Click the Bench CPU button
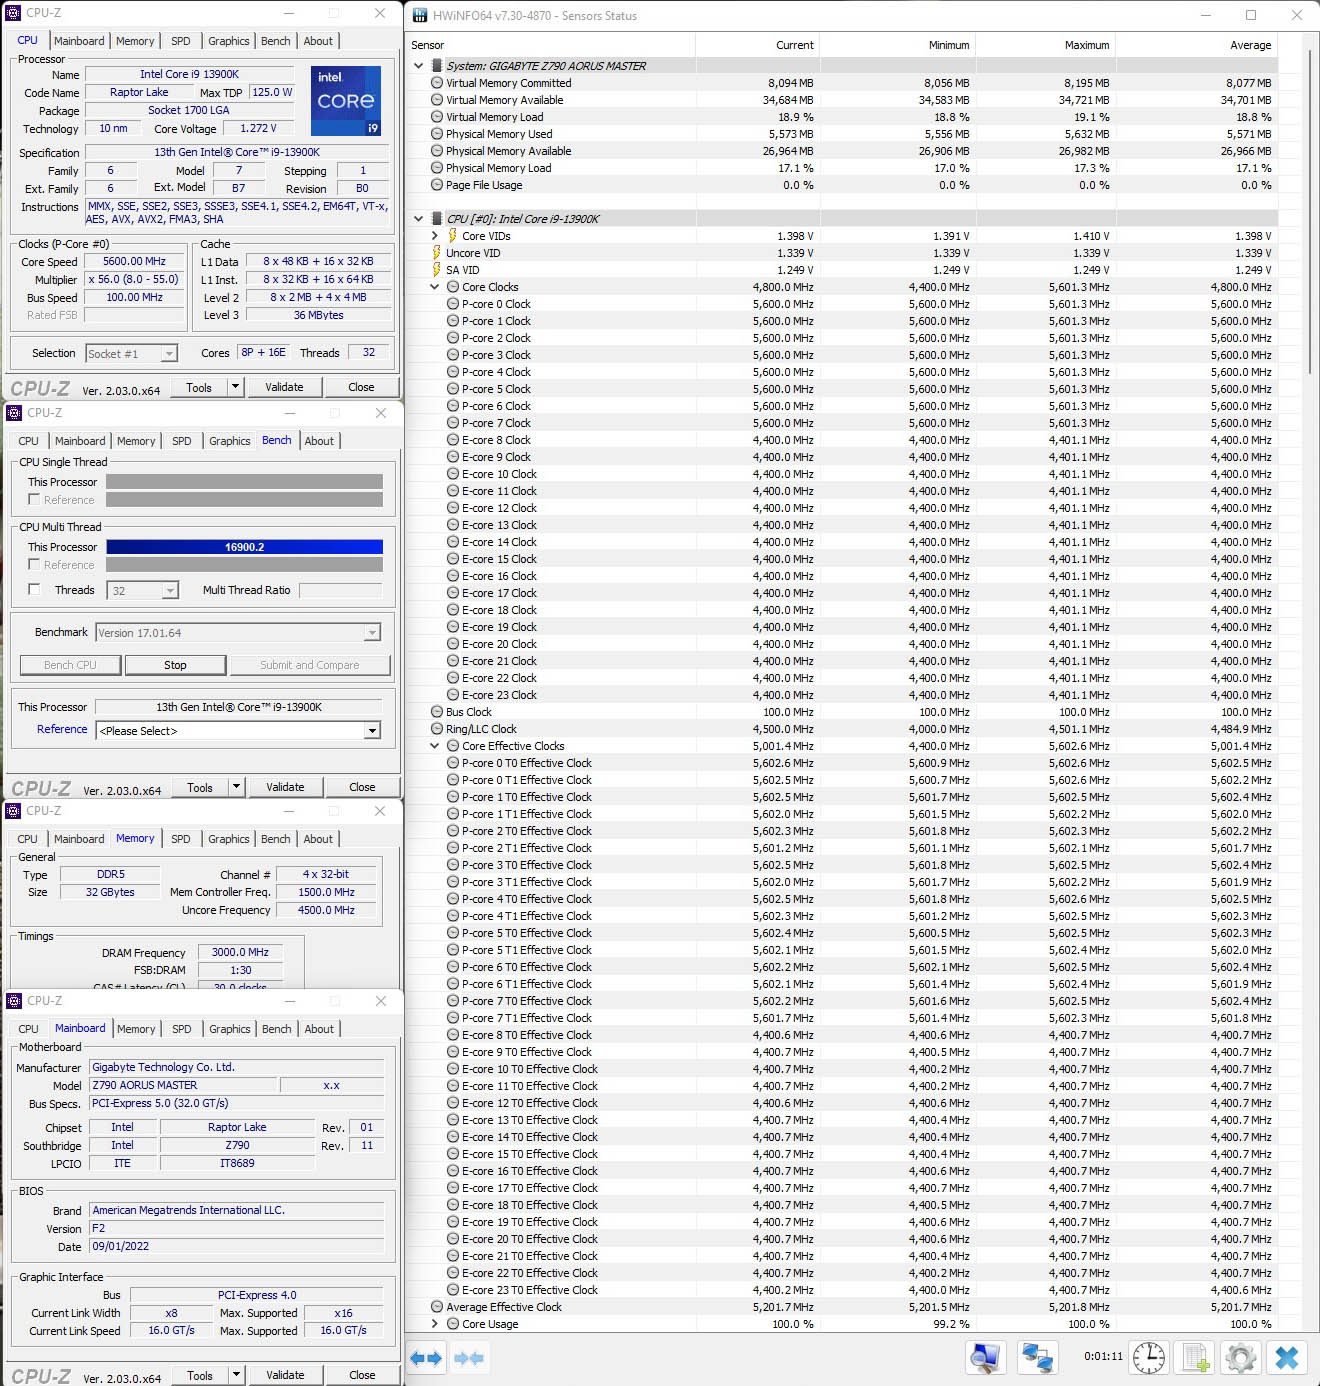Image resolution: width=1320 pixels, height=1386 pixels. tap(70, 665)
